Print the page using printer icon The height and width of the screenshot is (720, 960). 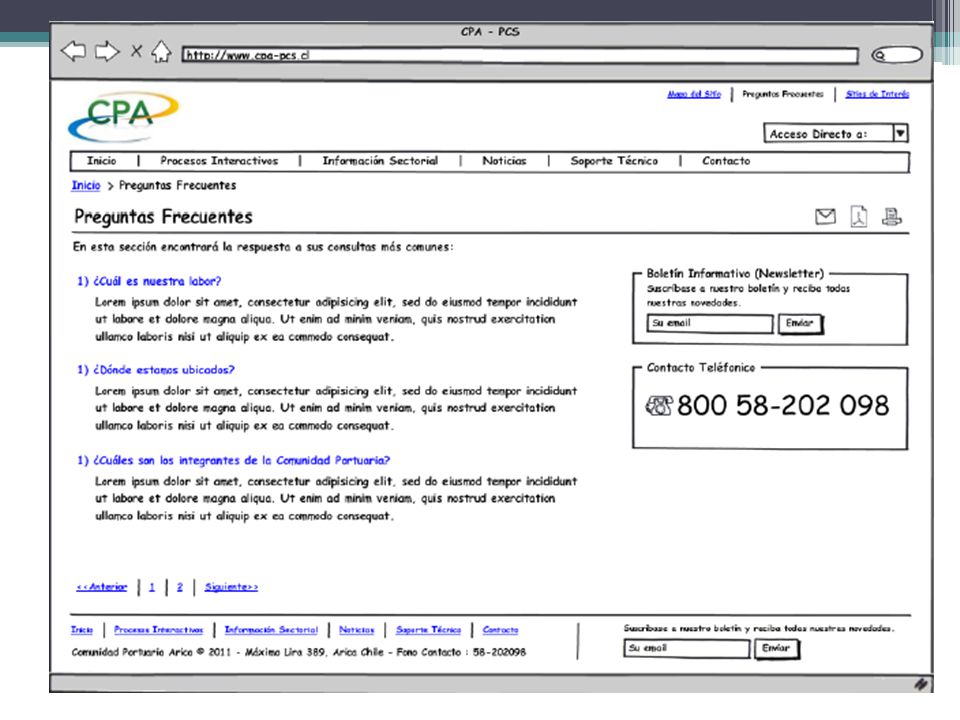point(891,217)
